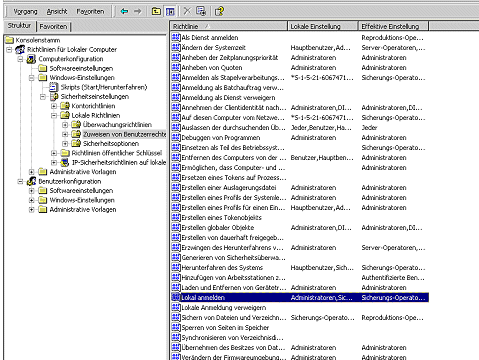479x360 pixels.
Task: Click the IP-Sicherheitsrichtlinien icon
Action: click(65, 163)
